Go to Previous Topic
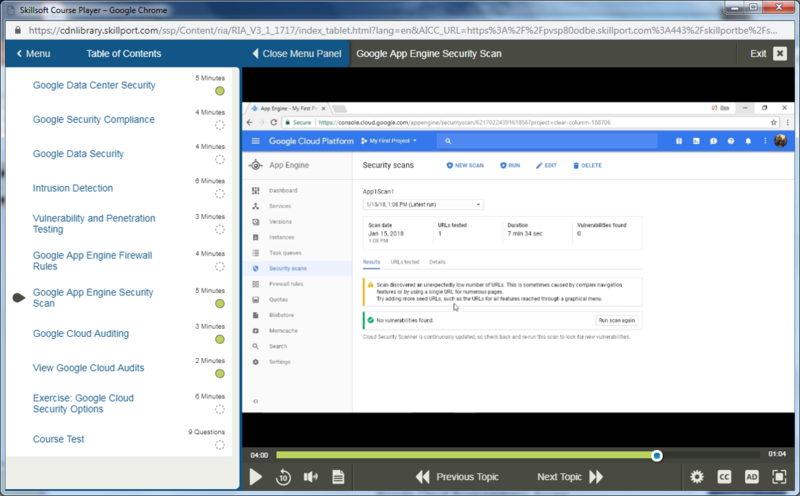 point(457,477)
